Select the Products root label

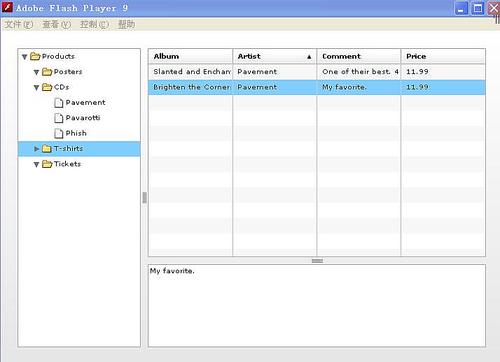click(x=58, y=56)
